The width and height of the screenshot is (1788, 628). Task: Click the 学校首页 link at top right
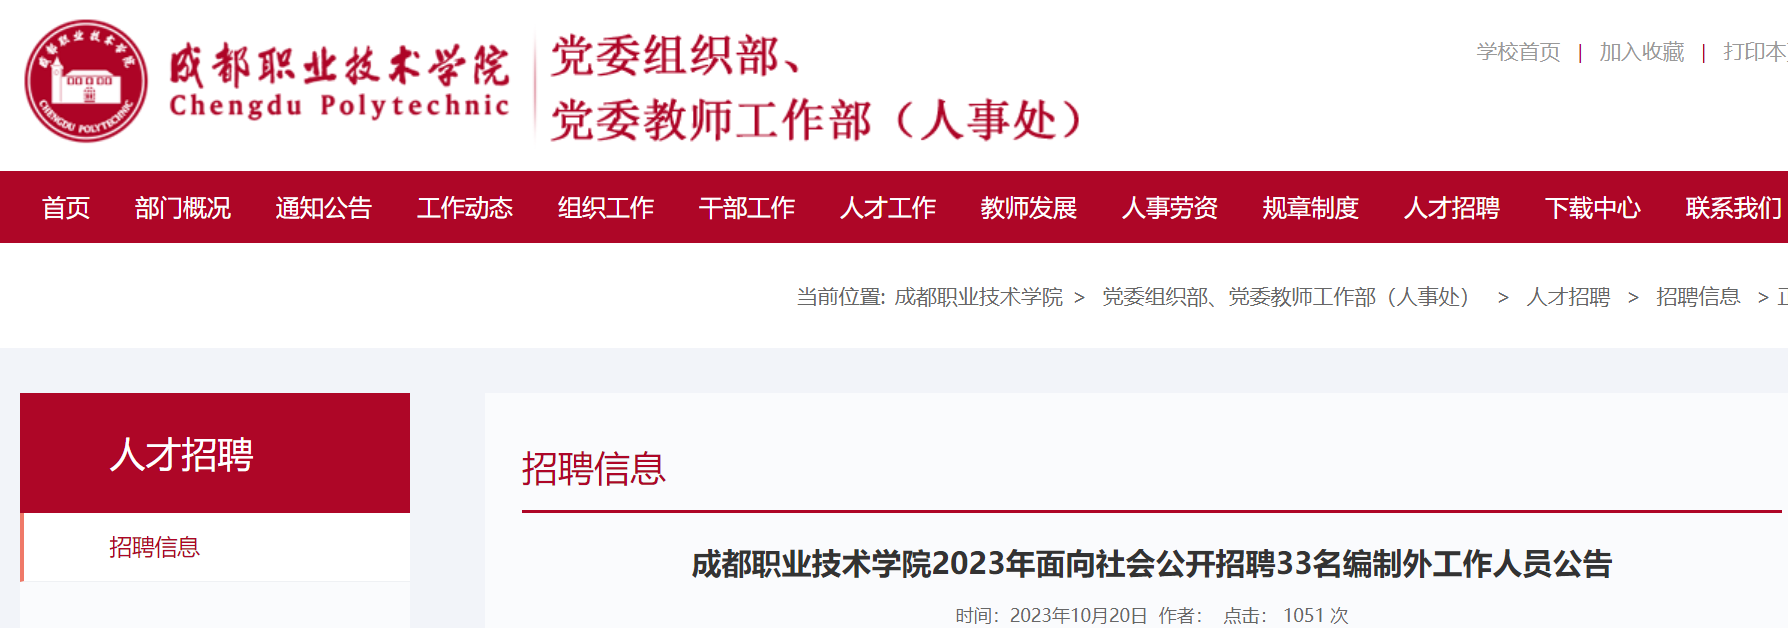click(x=1518, y=52)
